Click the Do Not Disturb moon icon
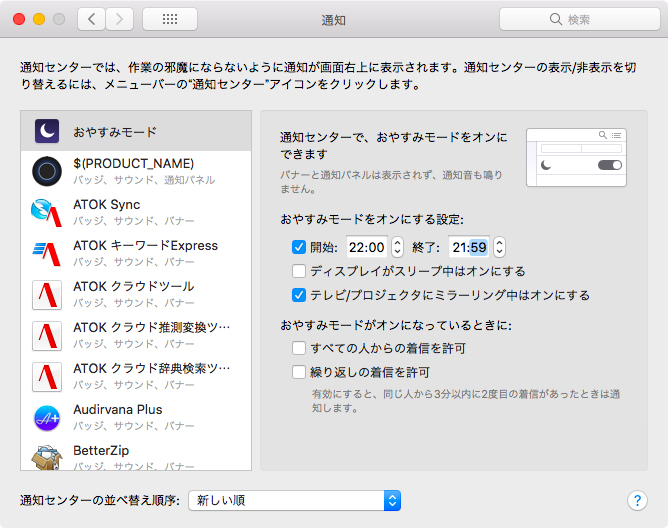668x528 pixels. point(47,131)
